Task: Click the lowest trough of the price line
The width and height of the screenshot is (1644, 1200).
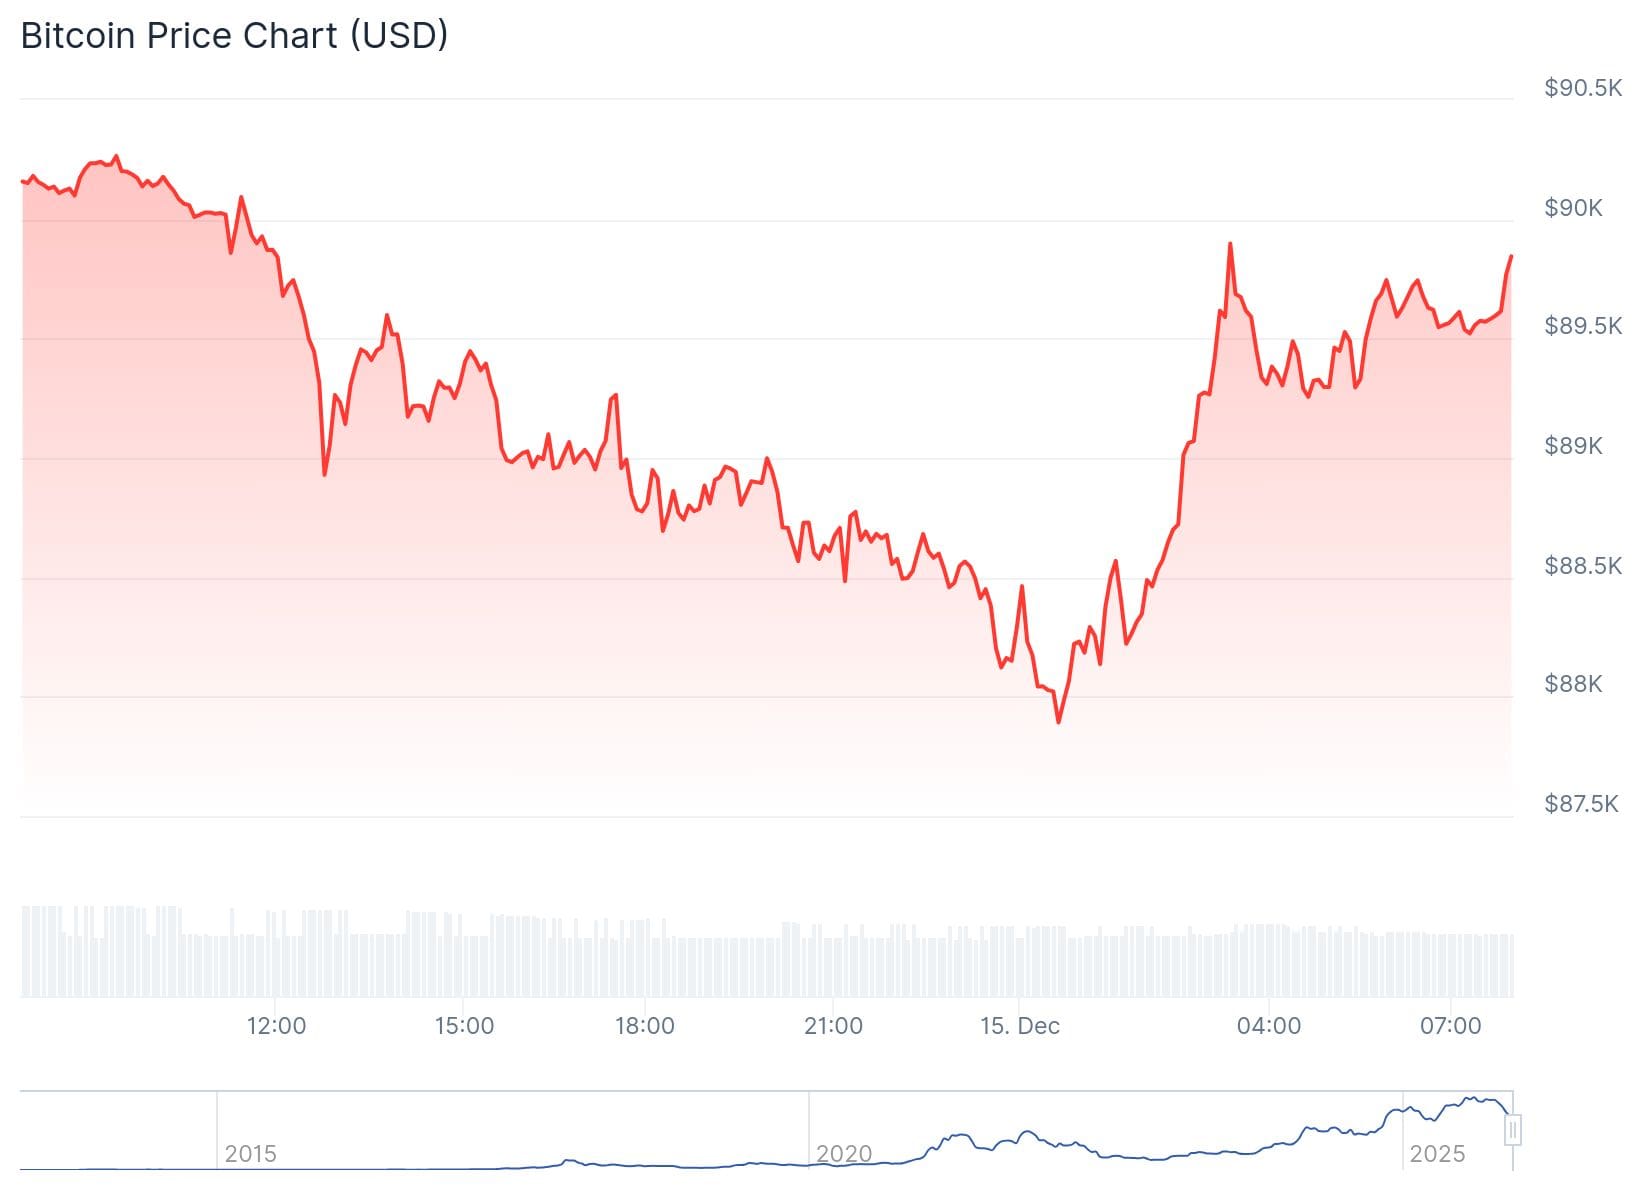Action: (1058, 721)
